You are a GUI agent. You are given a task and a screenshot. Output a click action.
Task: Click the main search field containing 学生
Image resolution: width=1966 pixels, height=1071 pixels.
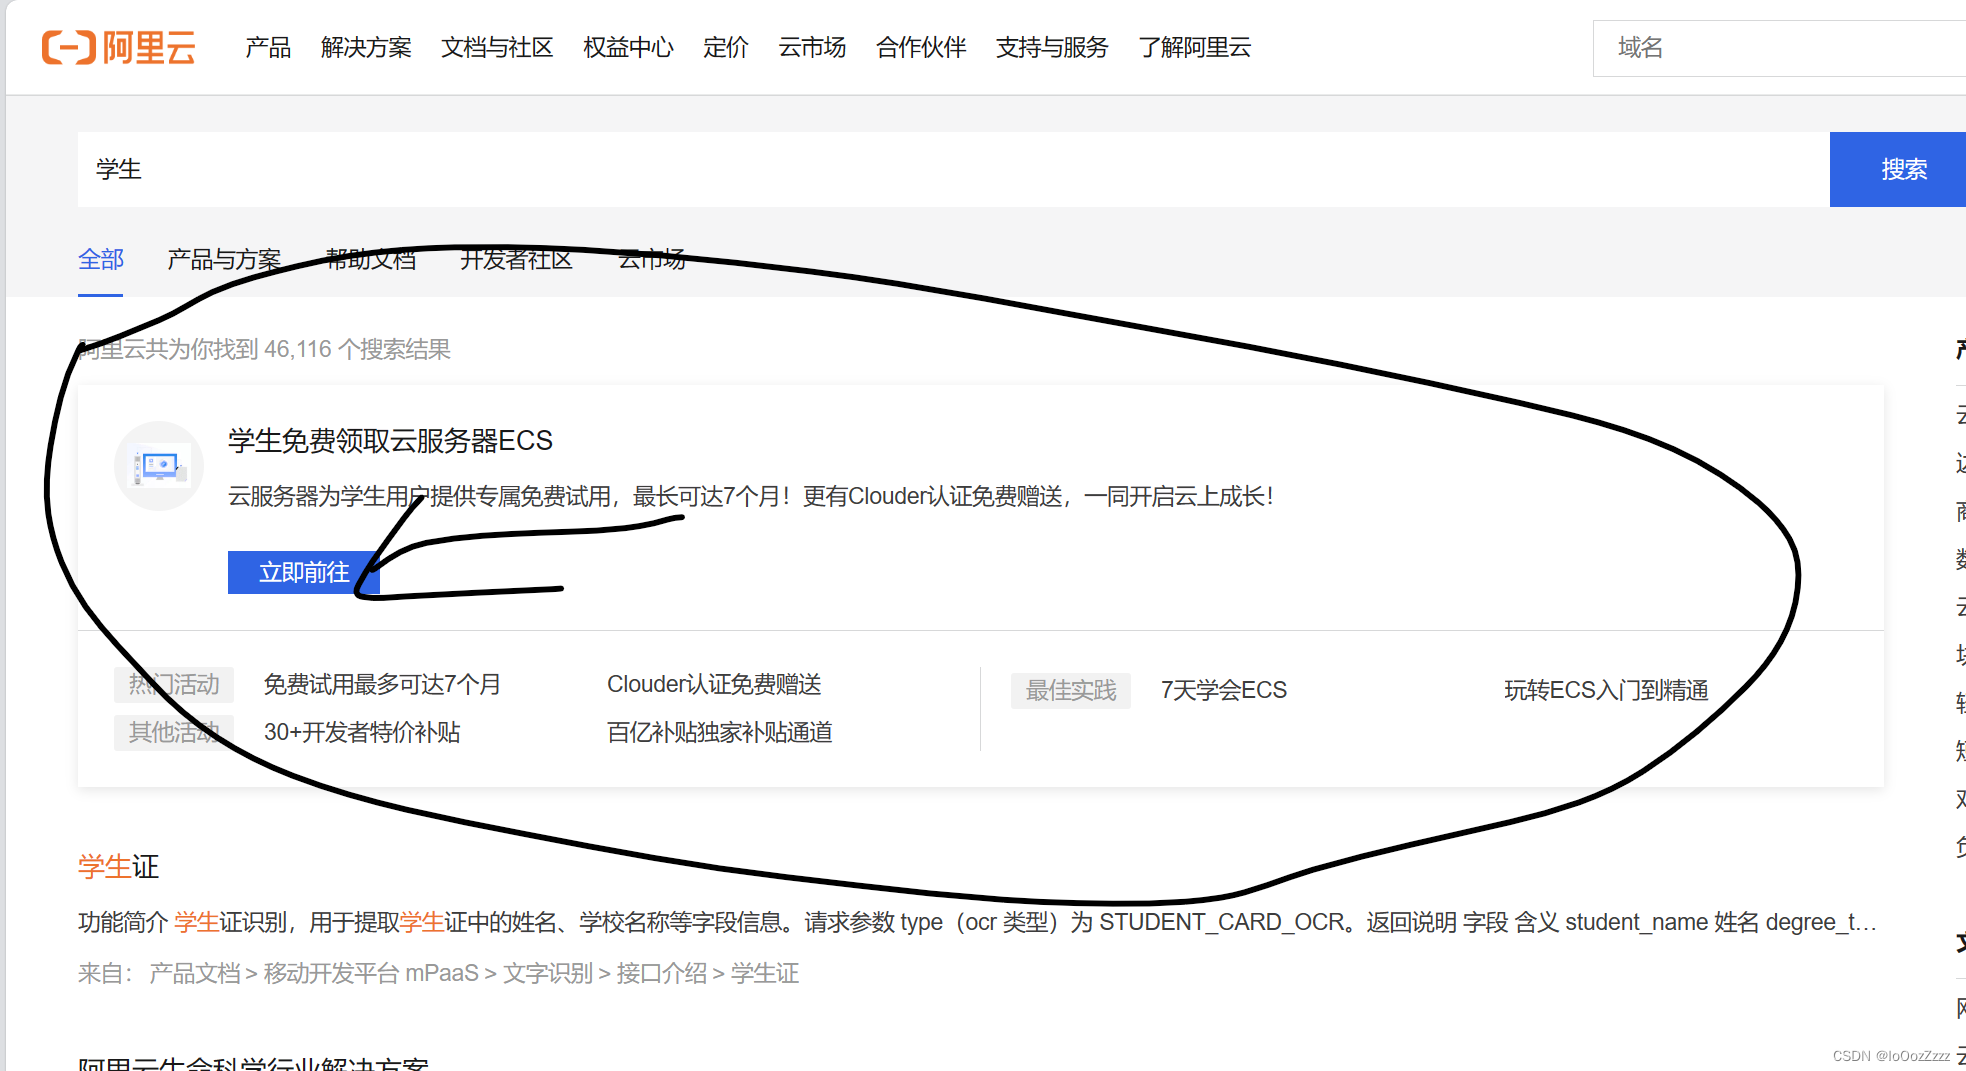click(x=954, y=169)
